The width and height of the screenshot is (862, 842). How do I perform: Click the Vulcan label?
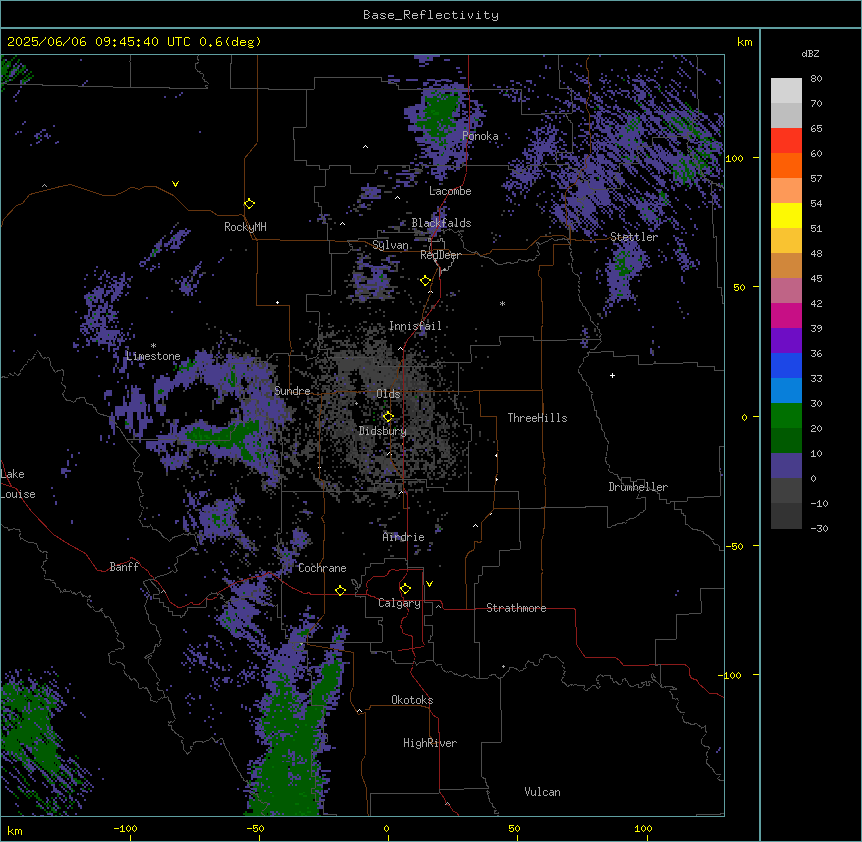[x=543, y=792]
